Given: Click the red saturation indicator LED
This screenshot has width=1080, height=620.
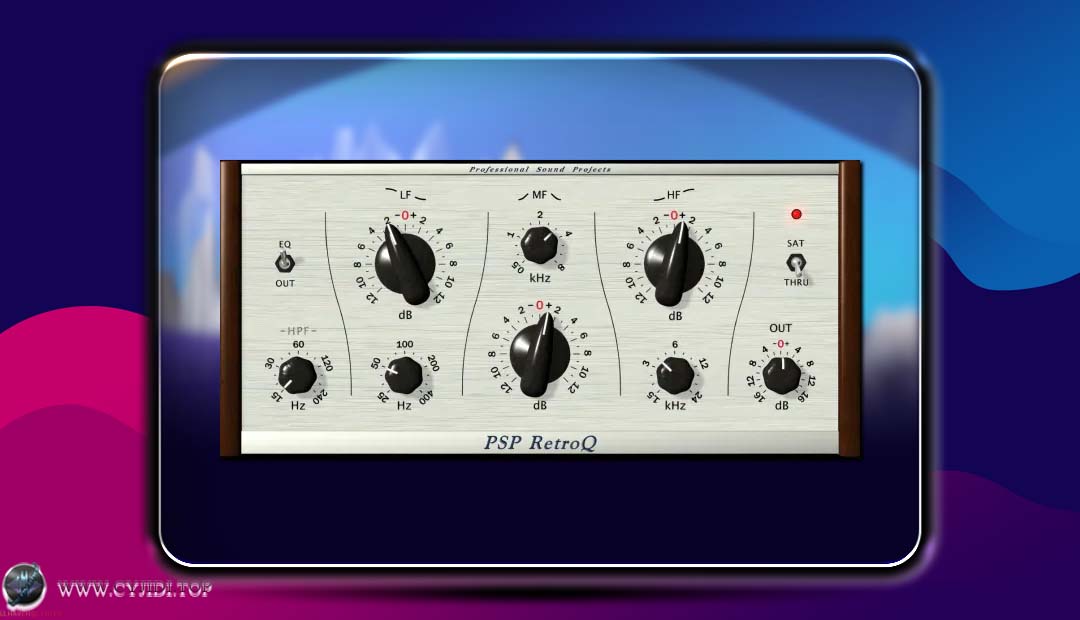Looking at the screenshot, I should 796,214.
